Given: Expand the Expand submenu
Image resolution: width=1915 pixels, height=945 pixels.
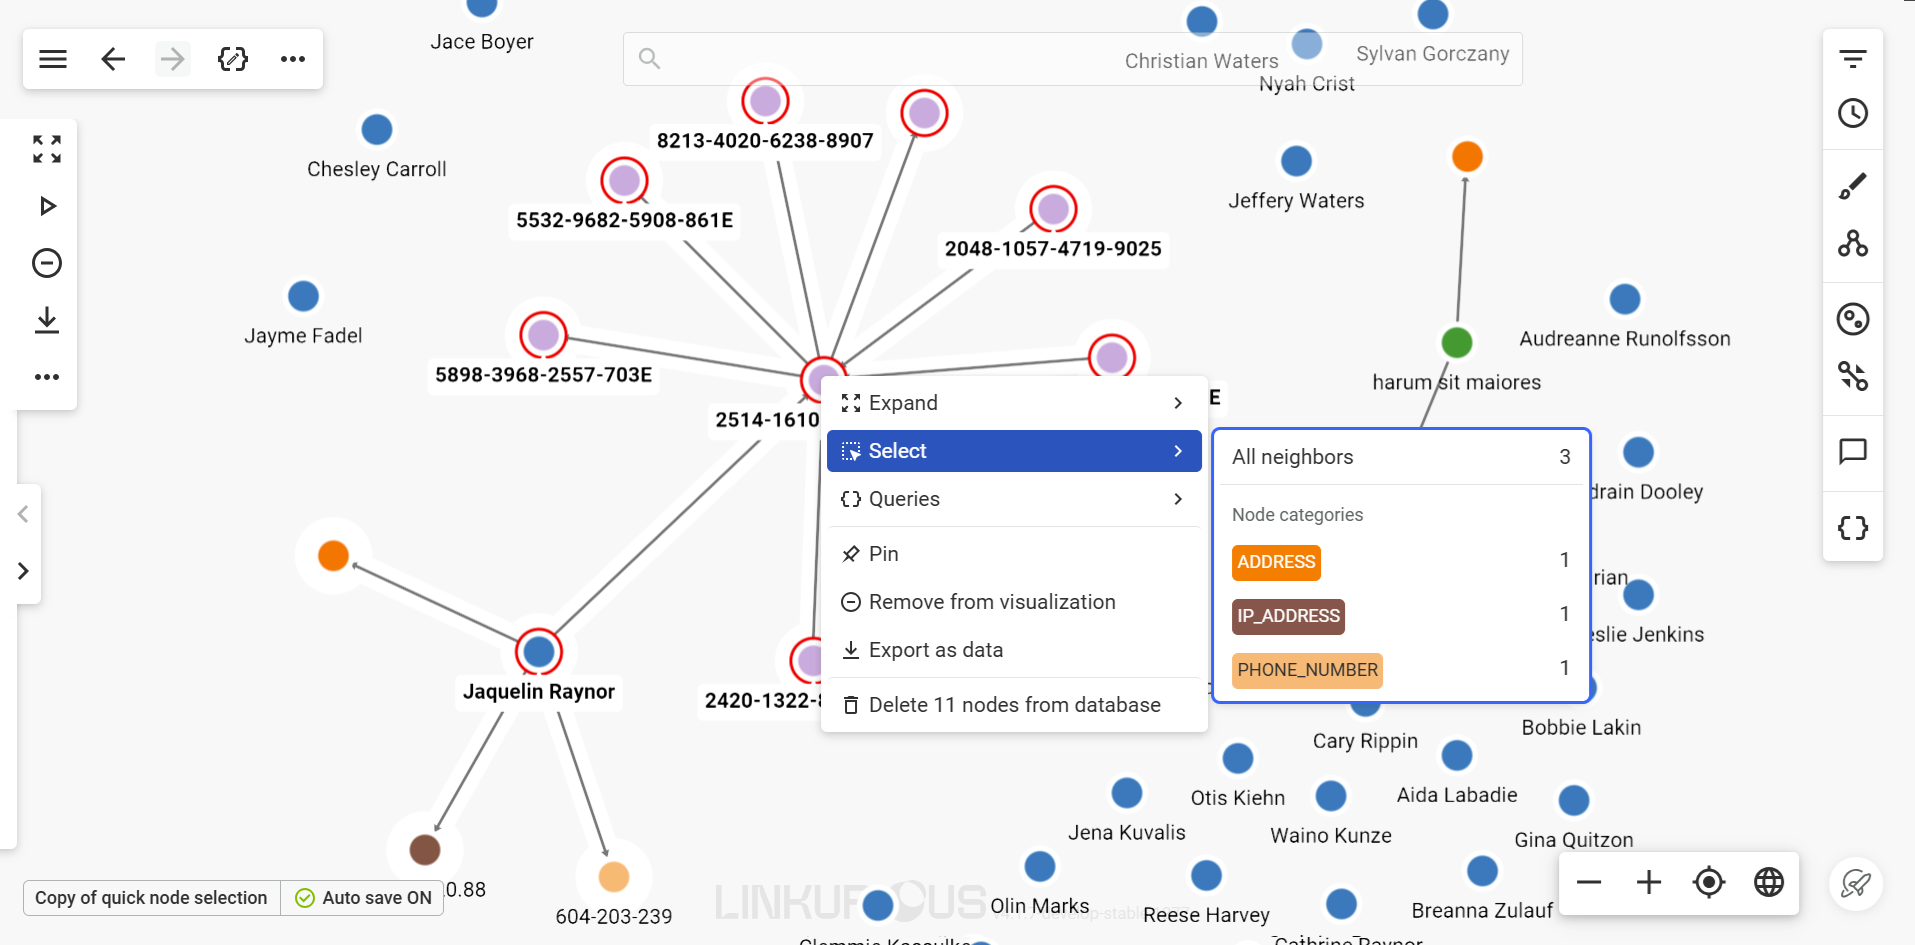Looking at the screenshot, I should pyautogui.click(x=1013, y=403).
